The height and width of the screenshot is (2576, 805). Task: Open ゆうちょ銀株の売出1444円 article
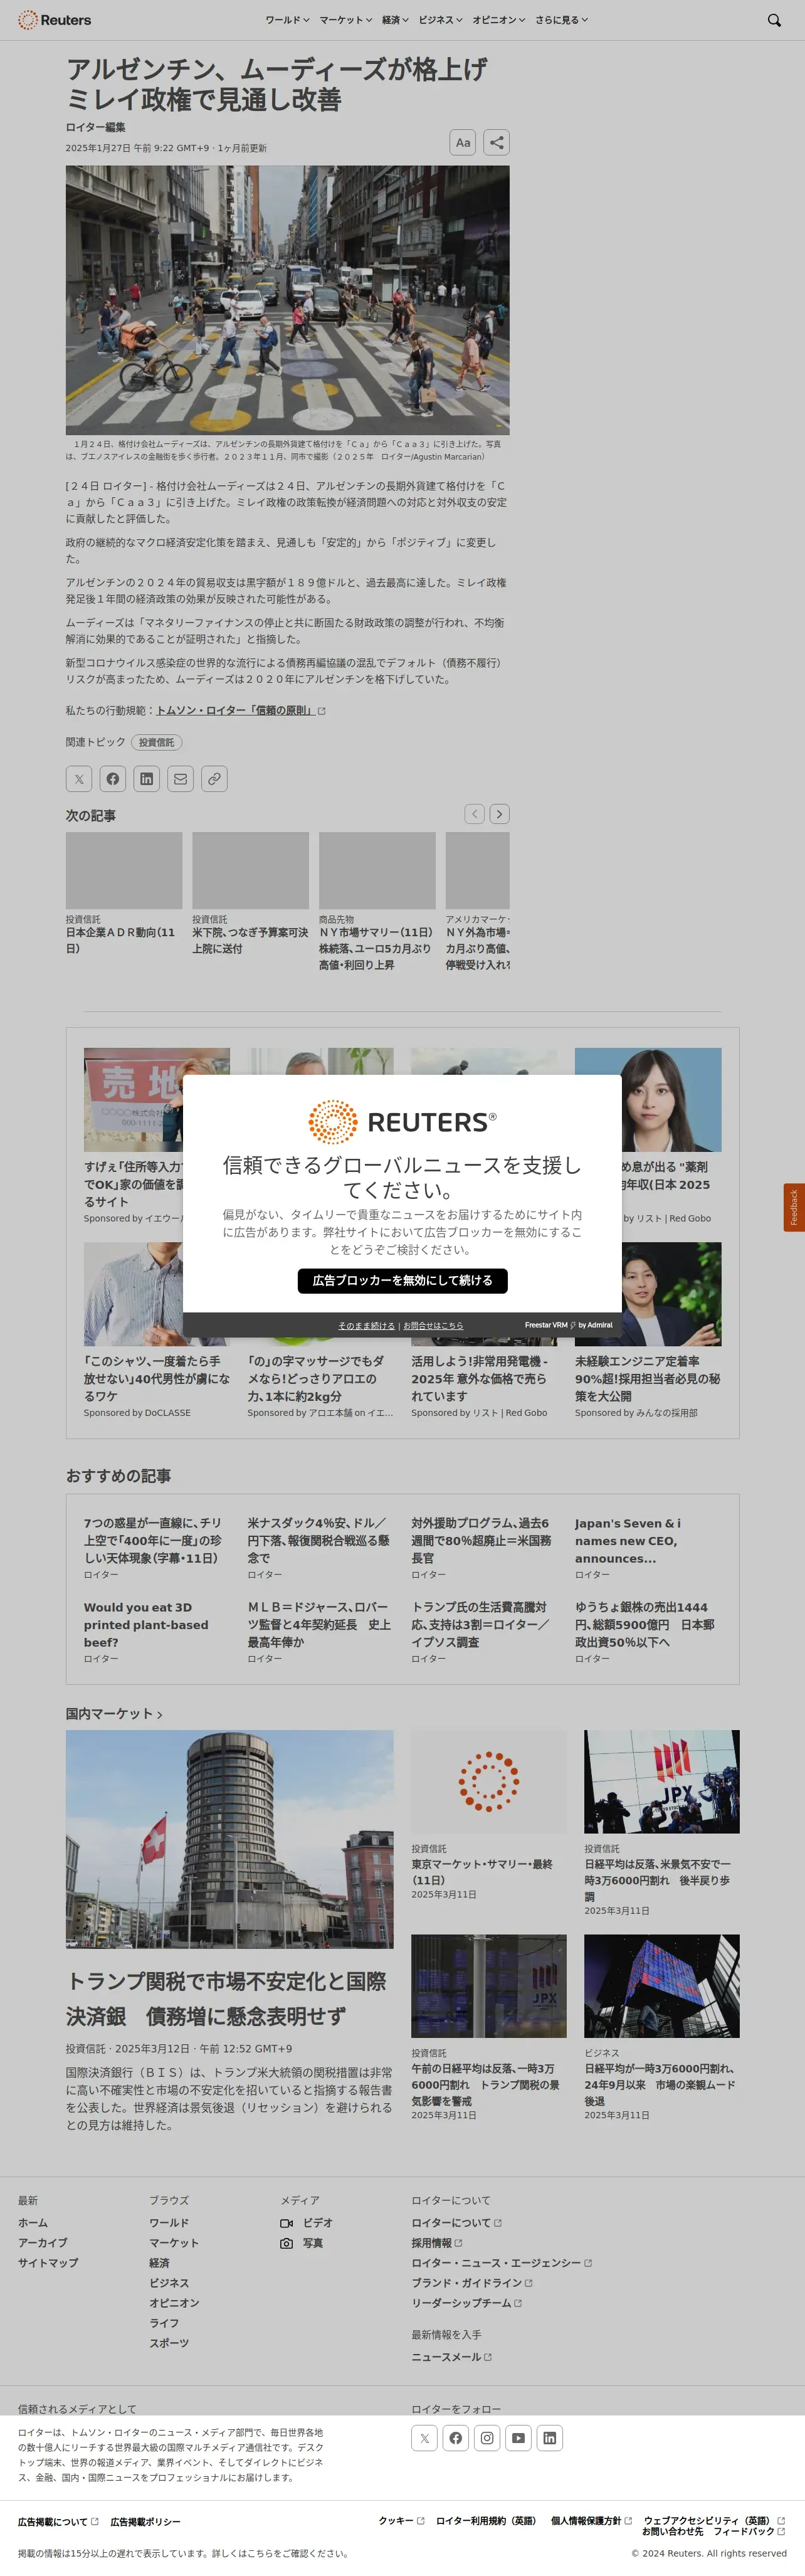pos(644,1625)
